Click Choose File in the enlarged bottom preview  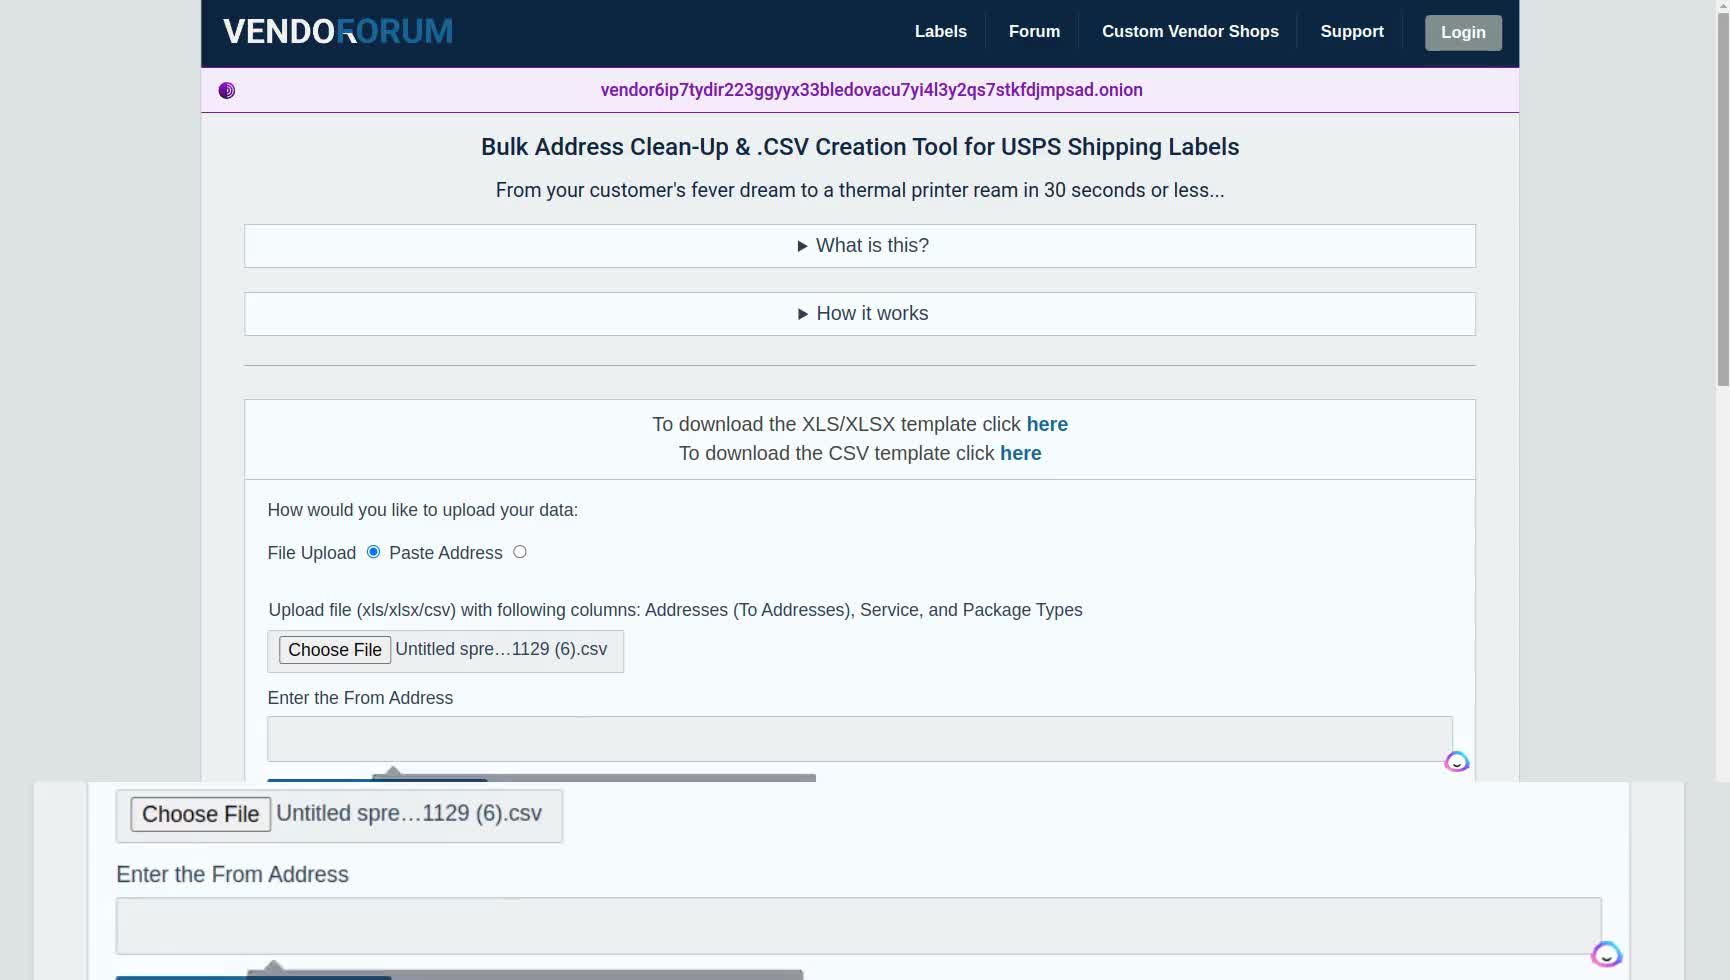pyautogui.click(x=200, y=814)
